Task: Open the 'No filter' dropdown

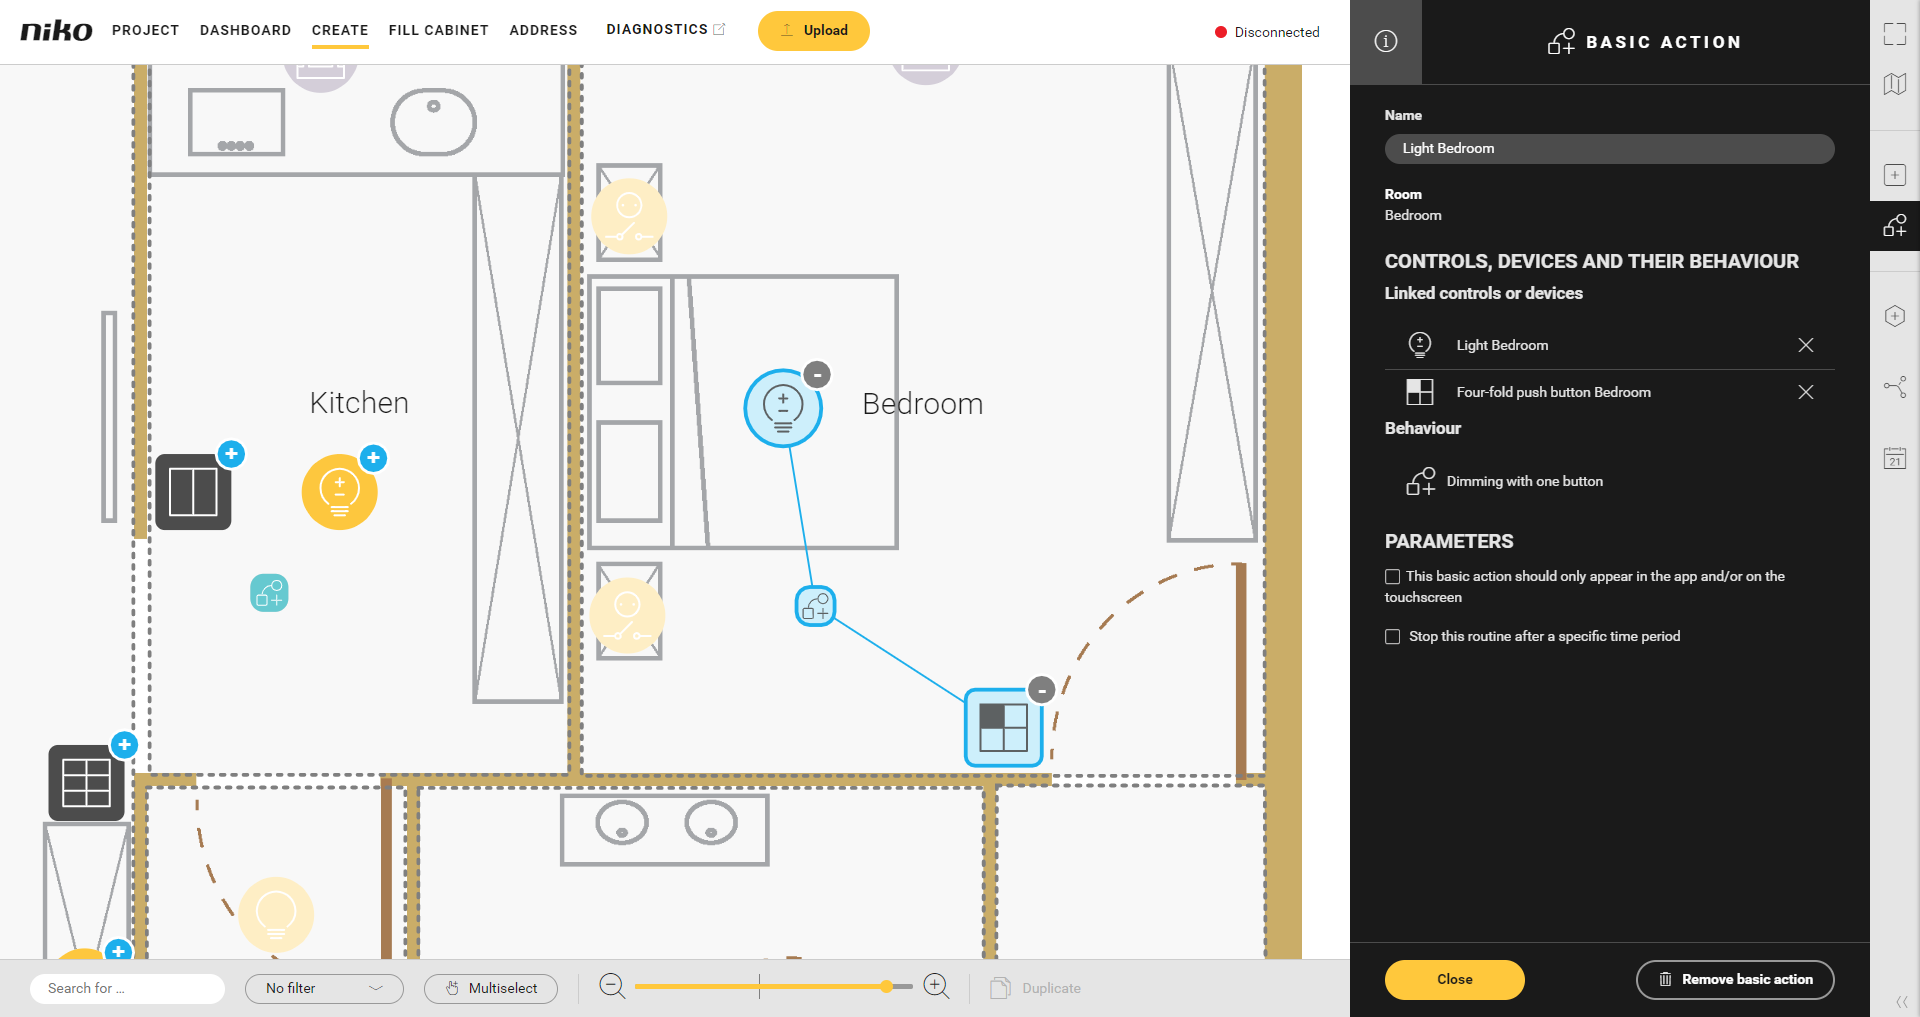Action: tap(324, 988)
